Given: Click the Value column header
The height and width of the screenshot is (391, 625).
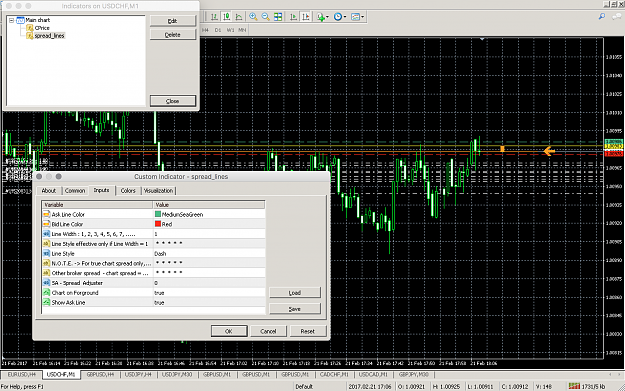Looking at the screenshot, I should click(x=209, y=204).
